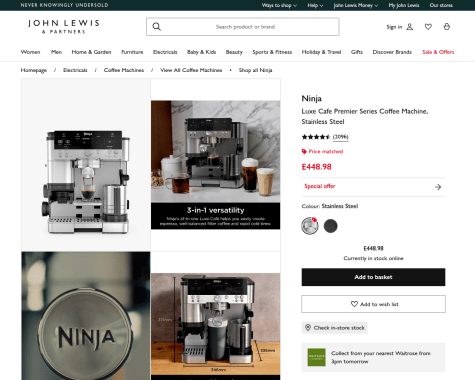The image size is (475, 380).
Task: Expand the Ways to shop dropdown
Action: [x=279, y=5]
